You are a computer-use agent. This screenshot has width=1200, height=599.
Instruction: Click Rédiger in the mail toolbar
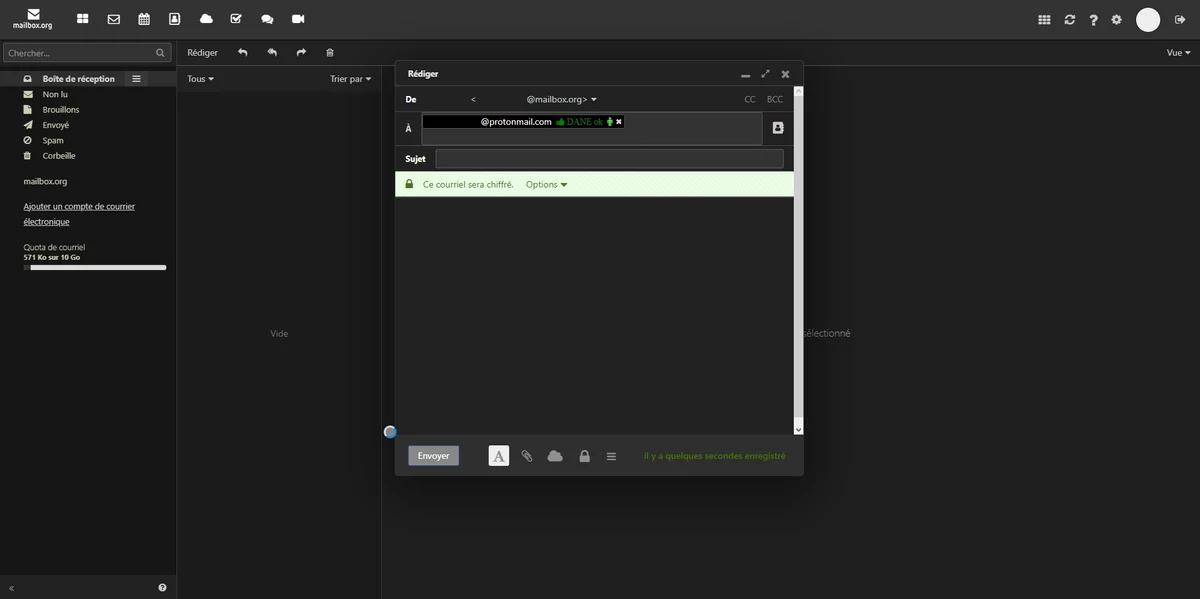(203, 53)
